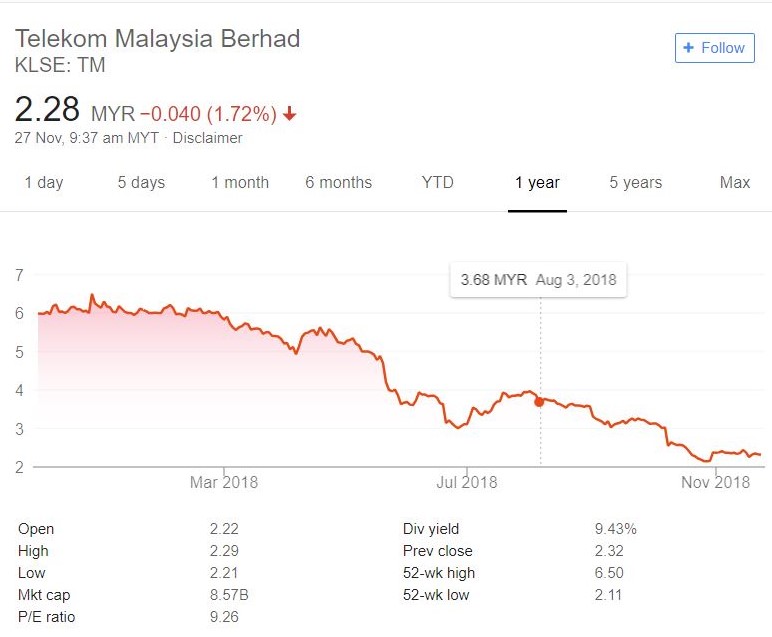Click the 3.68 MYR chart tooltip
The image size is (772, 637).
[538, 280]
